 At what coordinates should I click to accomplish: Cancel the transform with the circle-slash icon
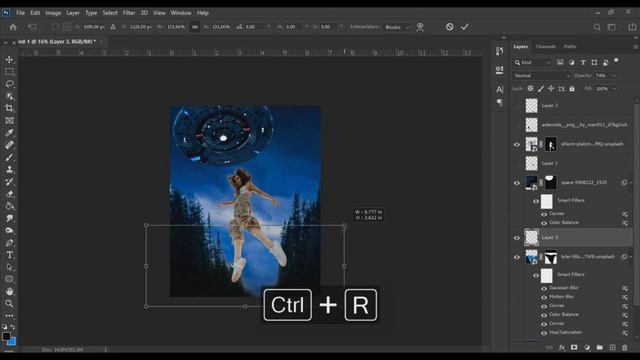tap(449, 27)
